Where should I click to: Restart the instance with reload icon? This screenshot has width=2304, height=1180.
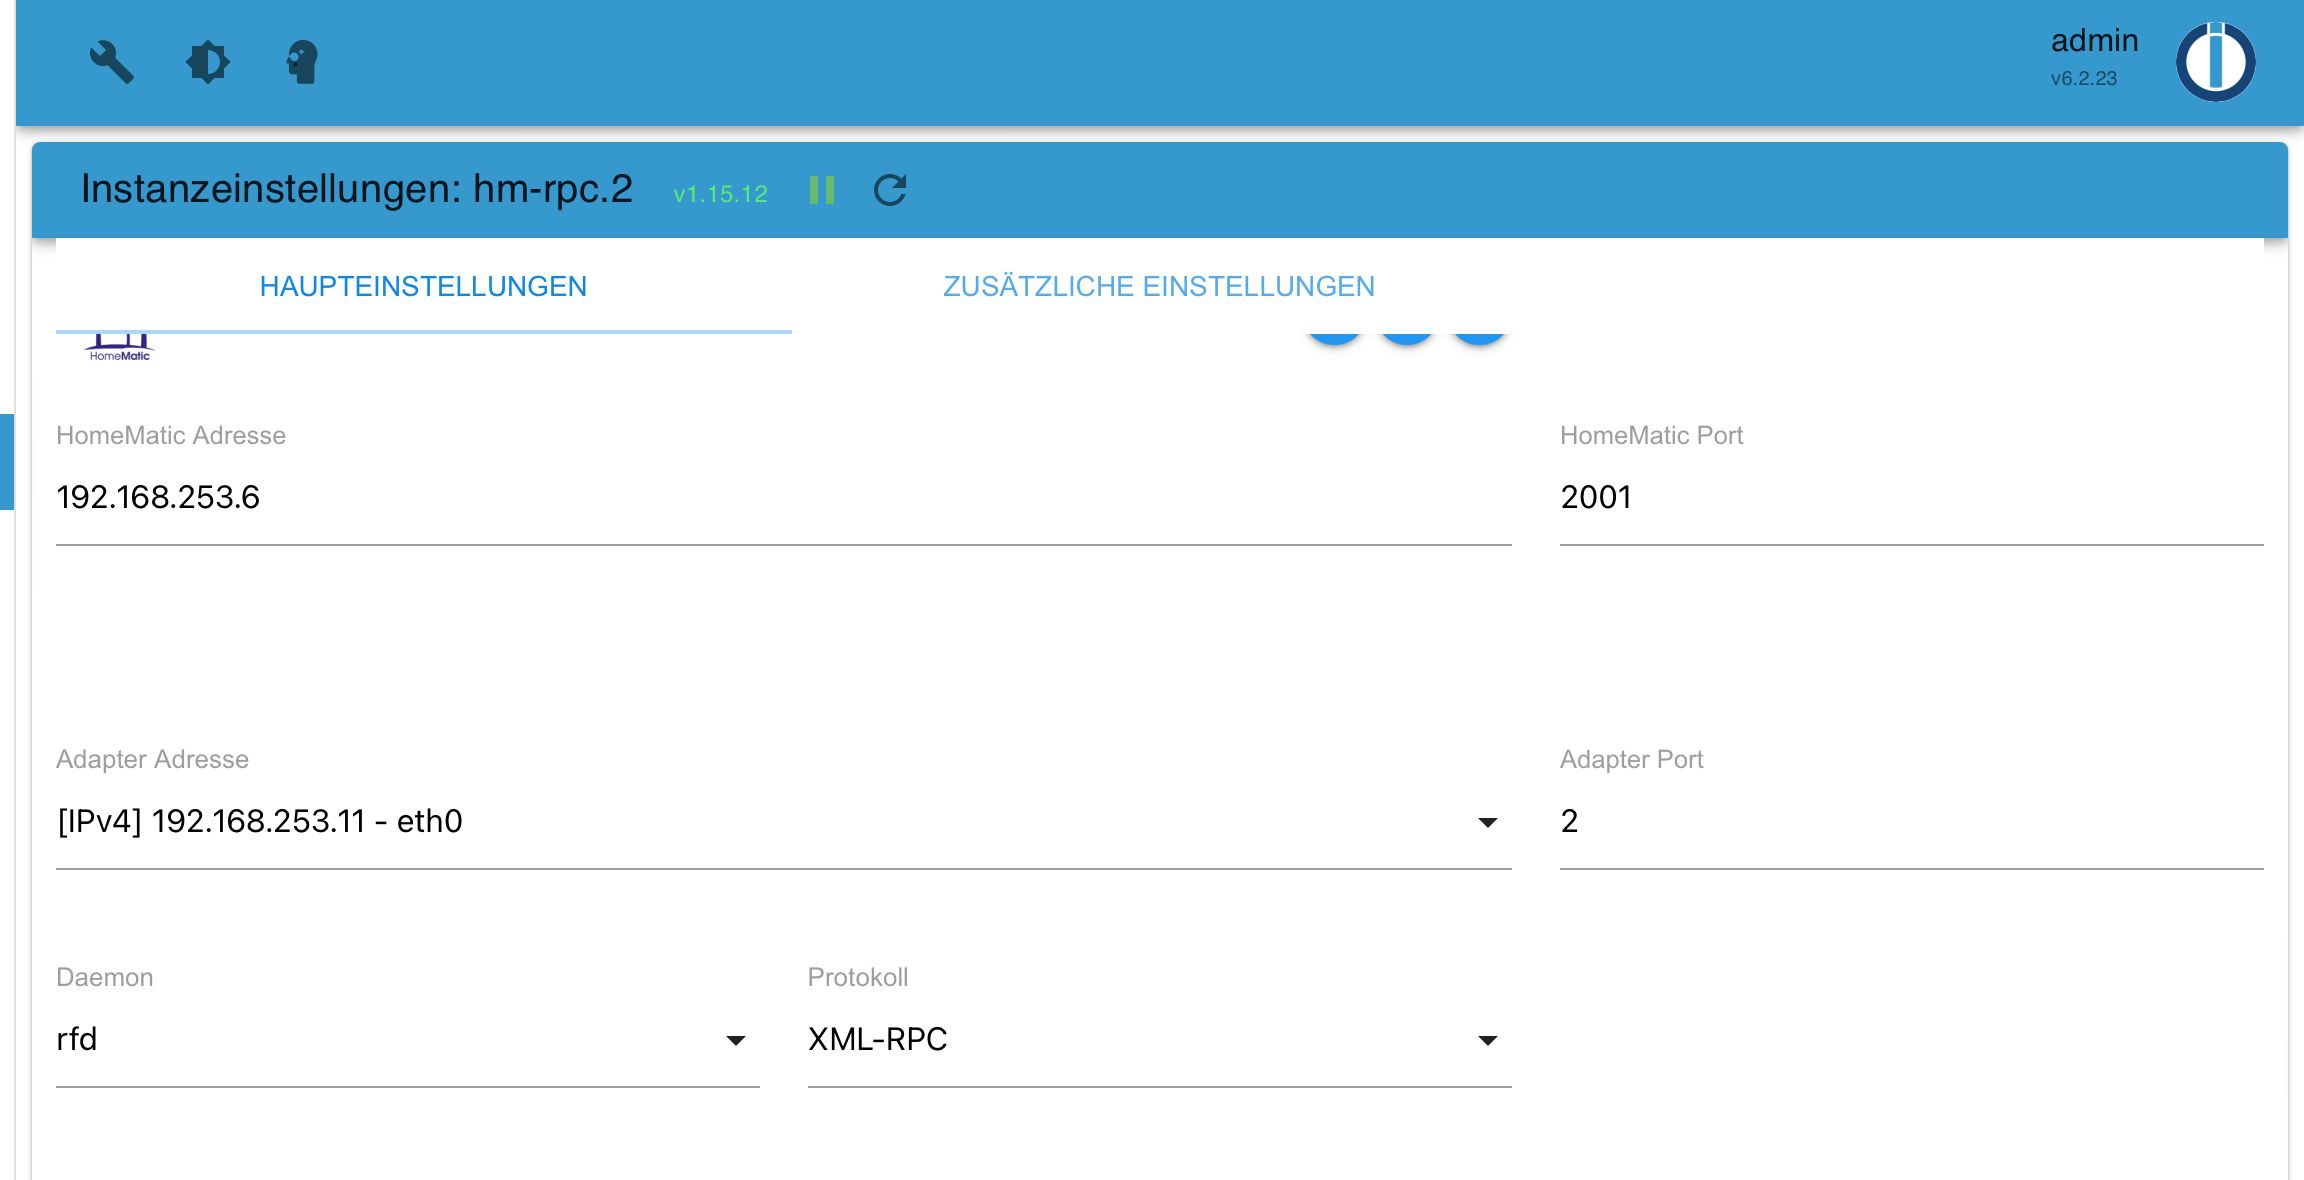[x=889, y=190]
